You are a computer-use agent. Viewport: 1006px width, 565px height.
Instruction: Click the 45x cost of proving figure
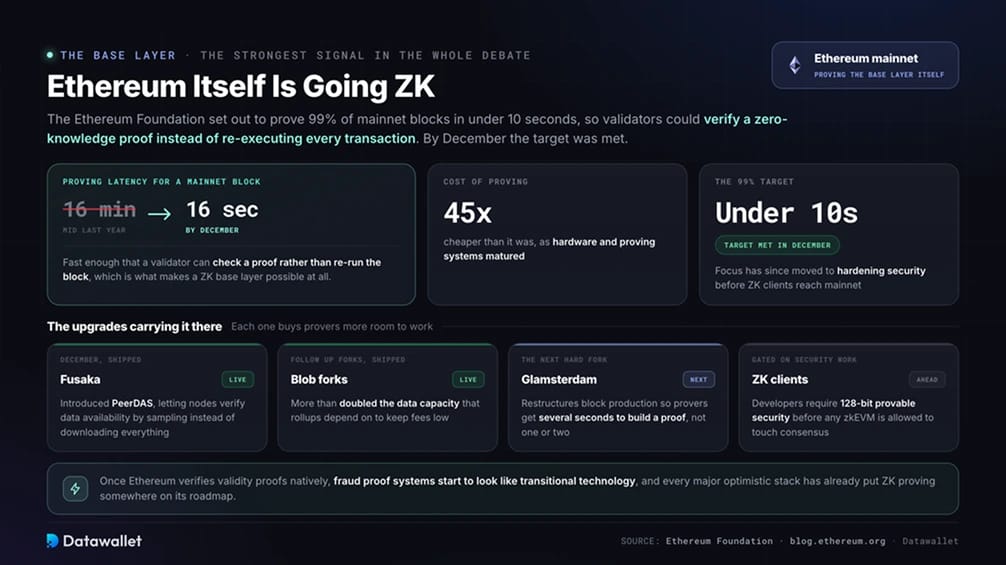(x=468, y=213)
